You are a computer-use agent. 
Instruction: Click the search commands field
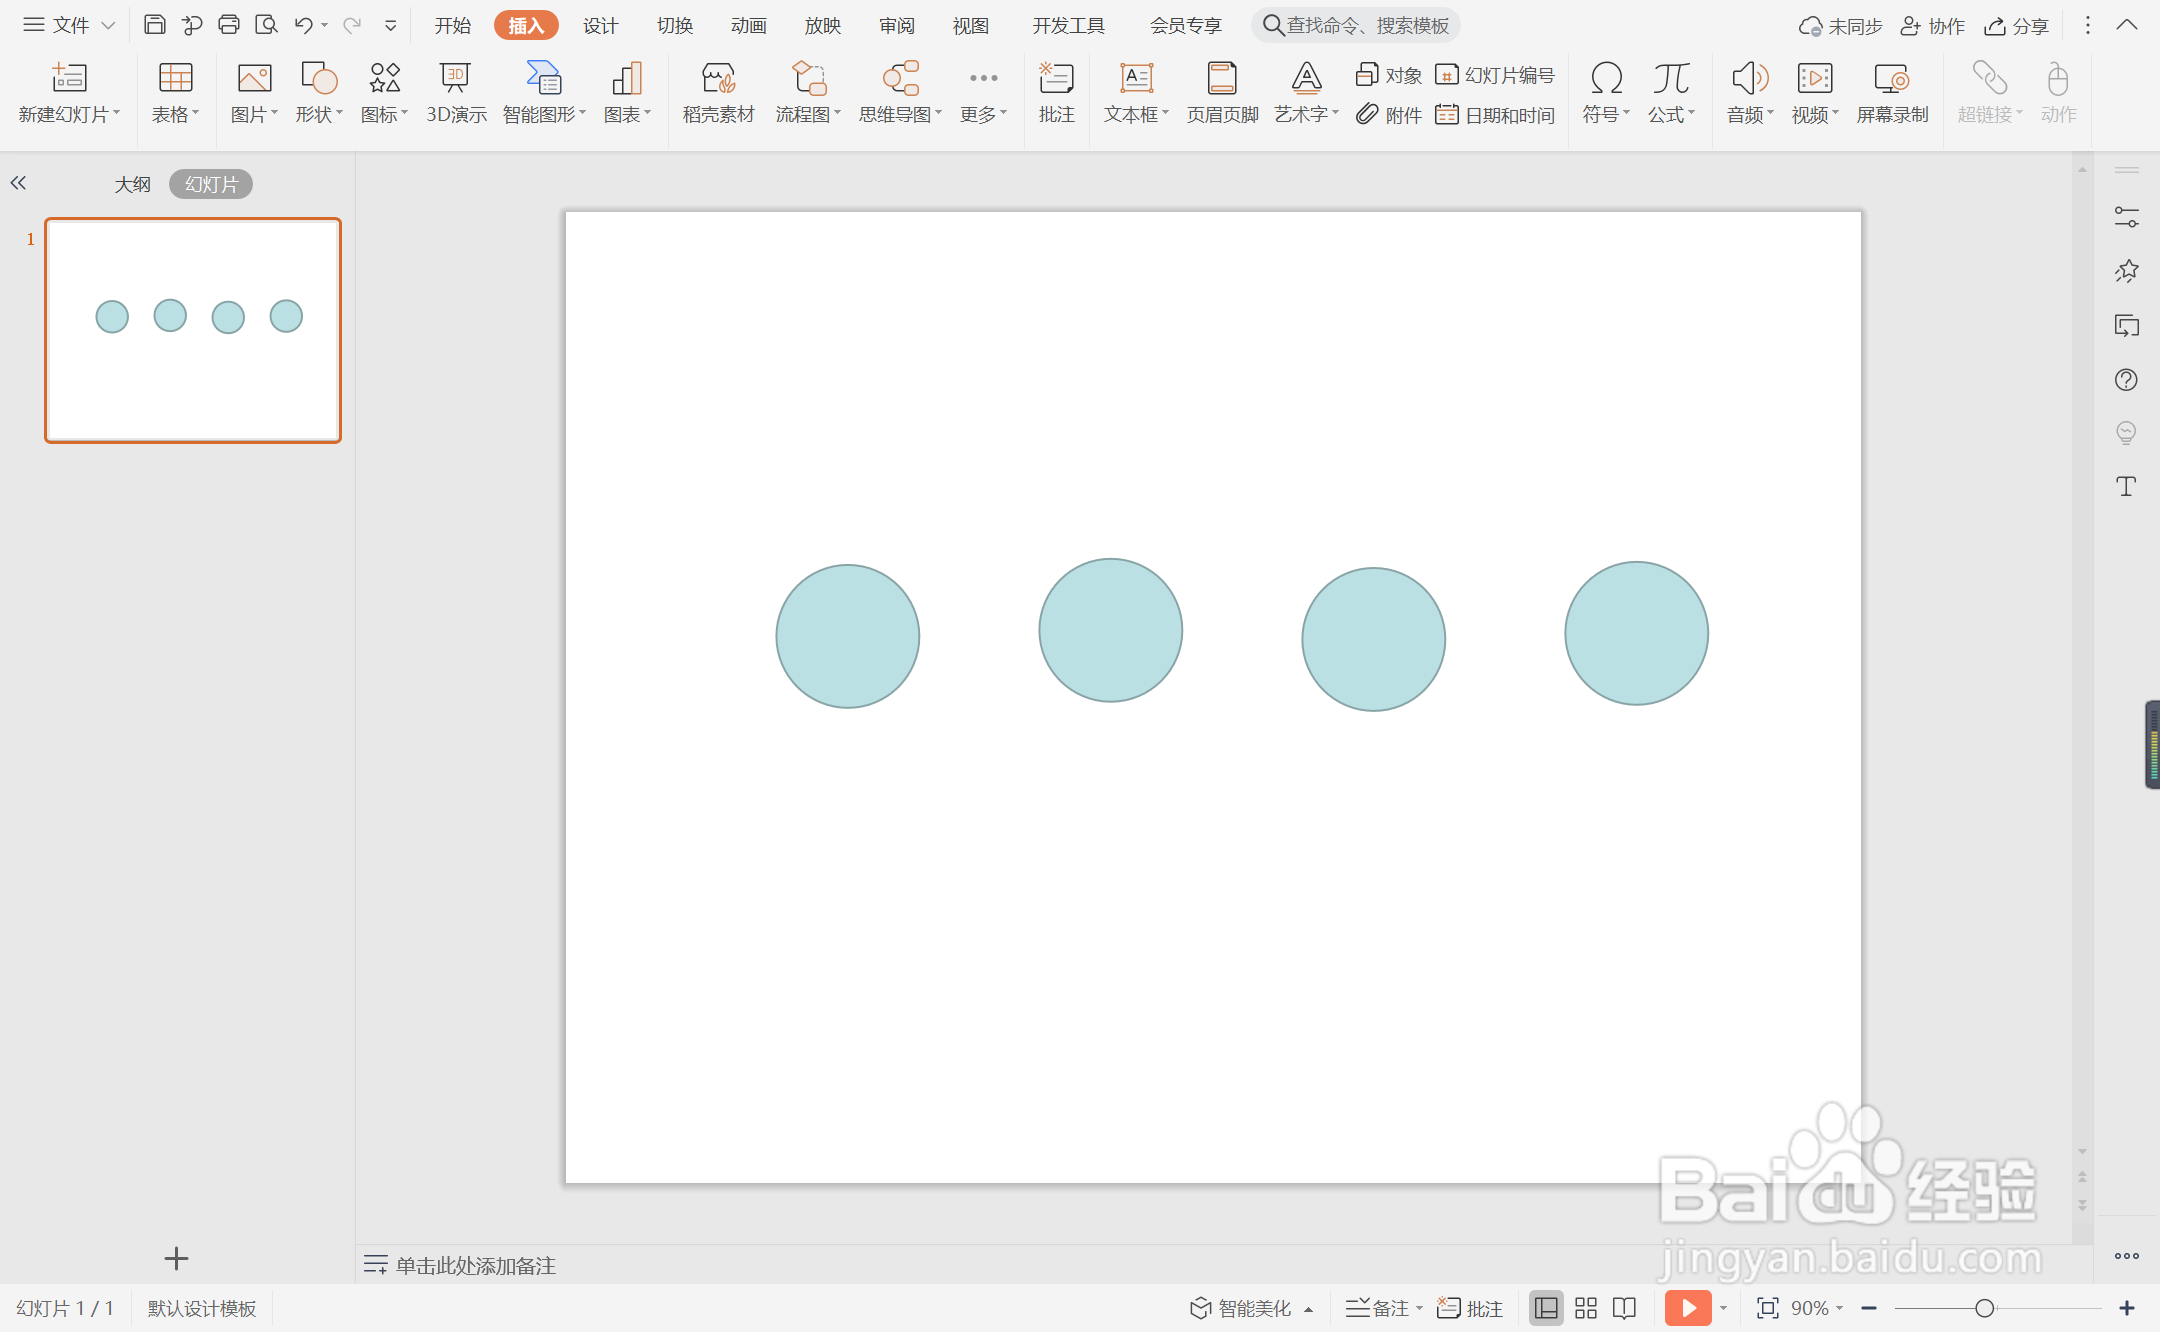(x=1356, y=25)
